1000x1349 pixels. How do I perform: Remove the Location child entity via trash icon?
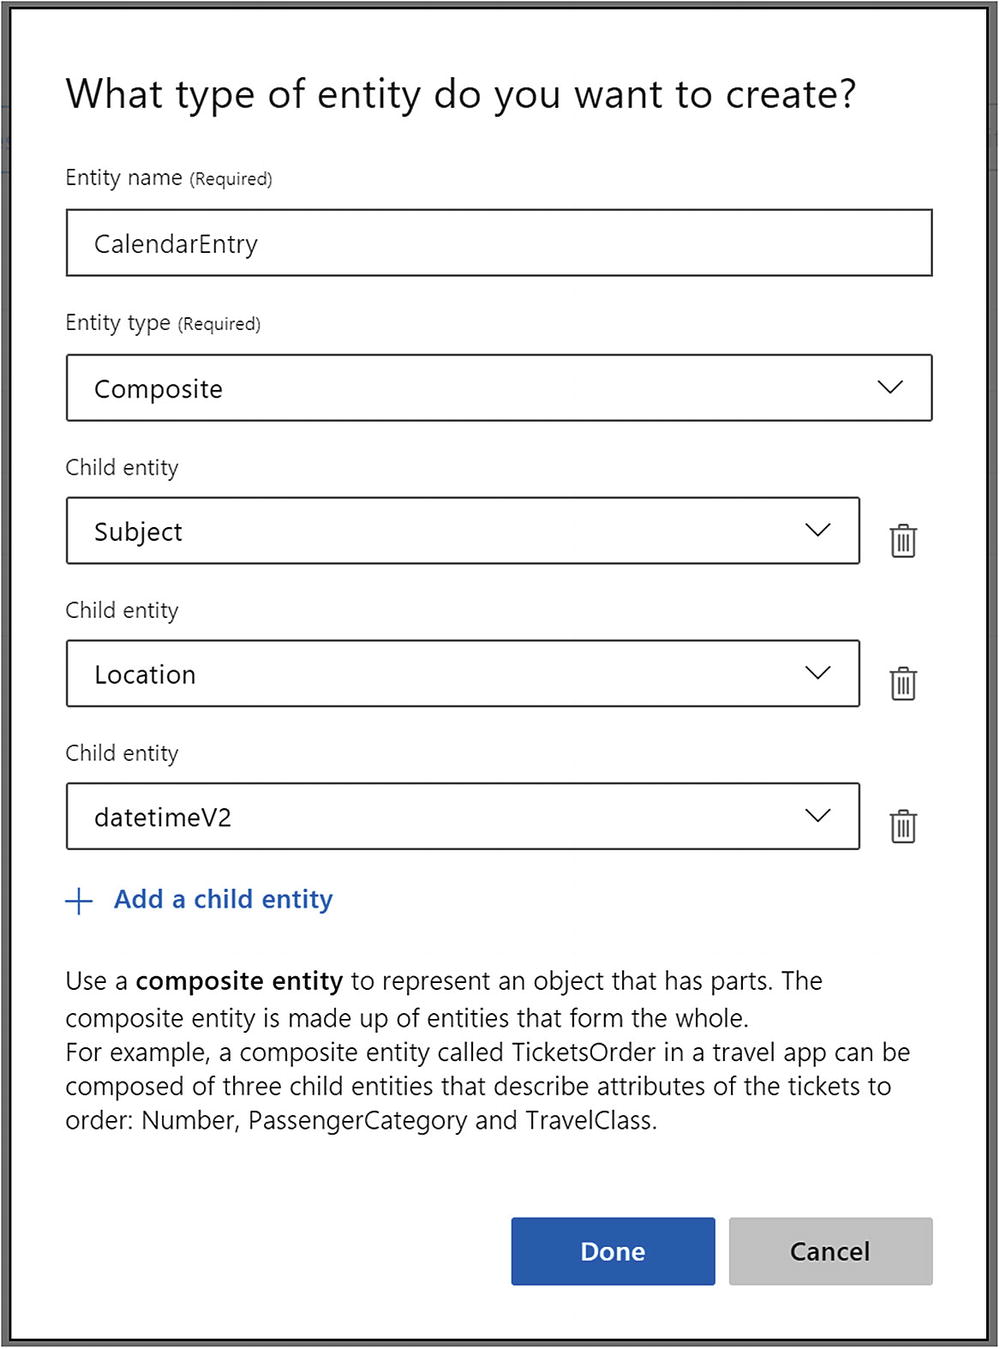coord(903,683)
